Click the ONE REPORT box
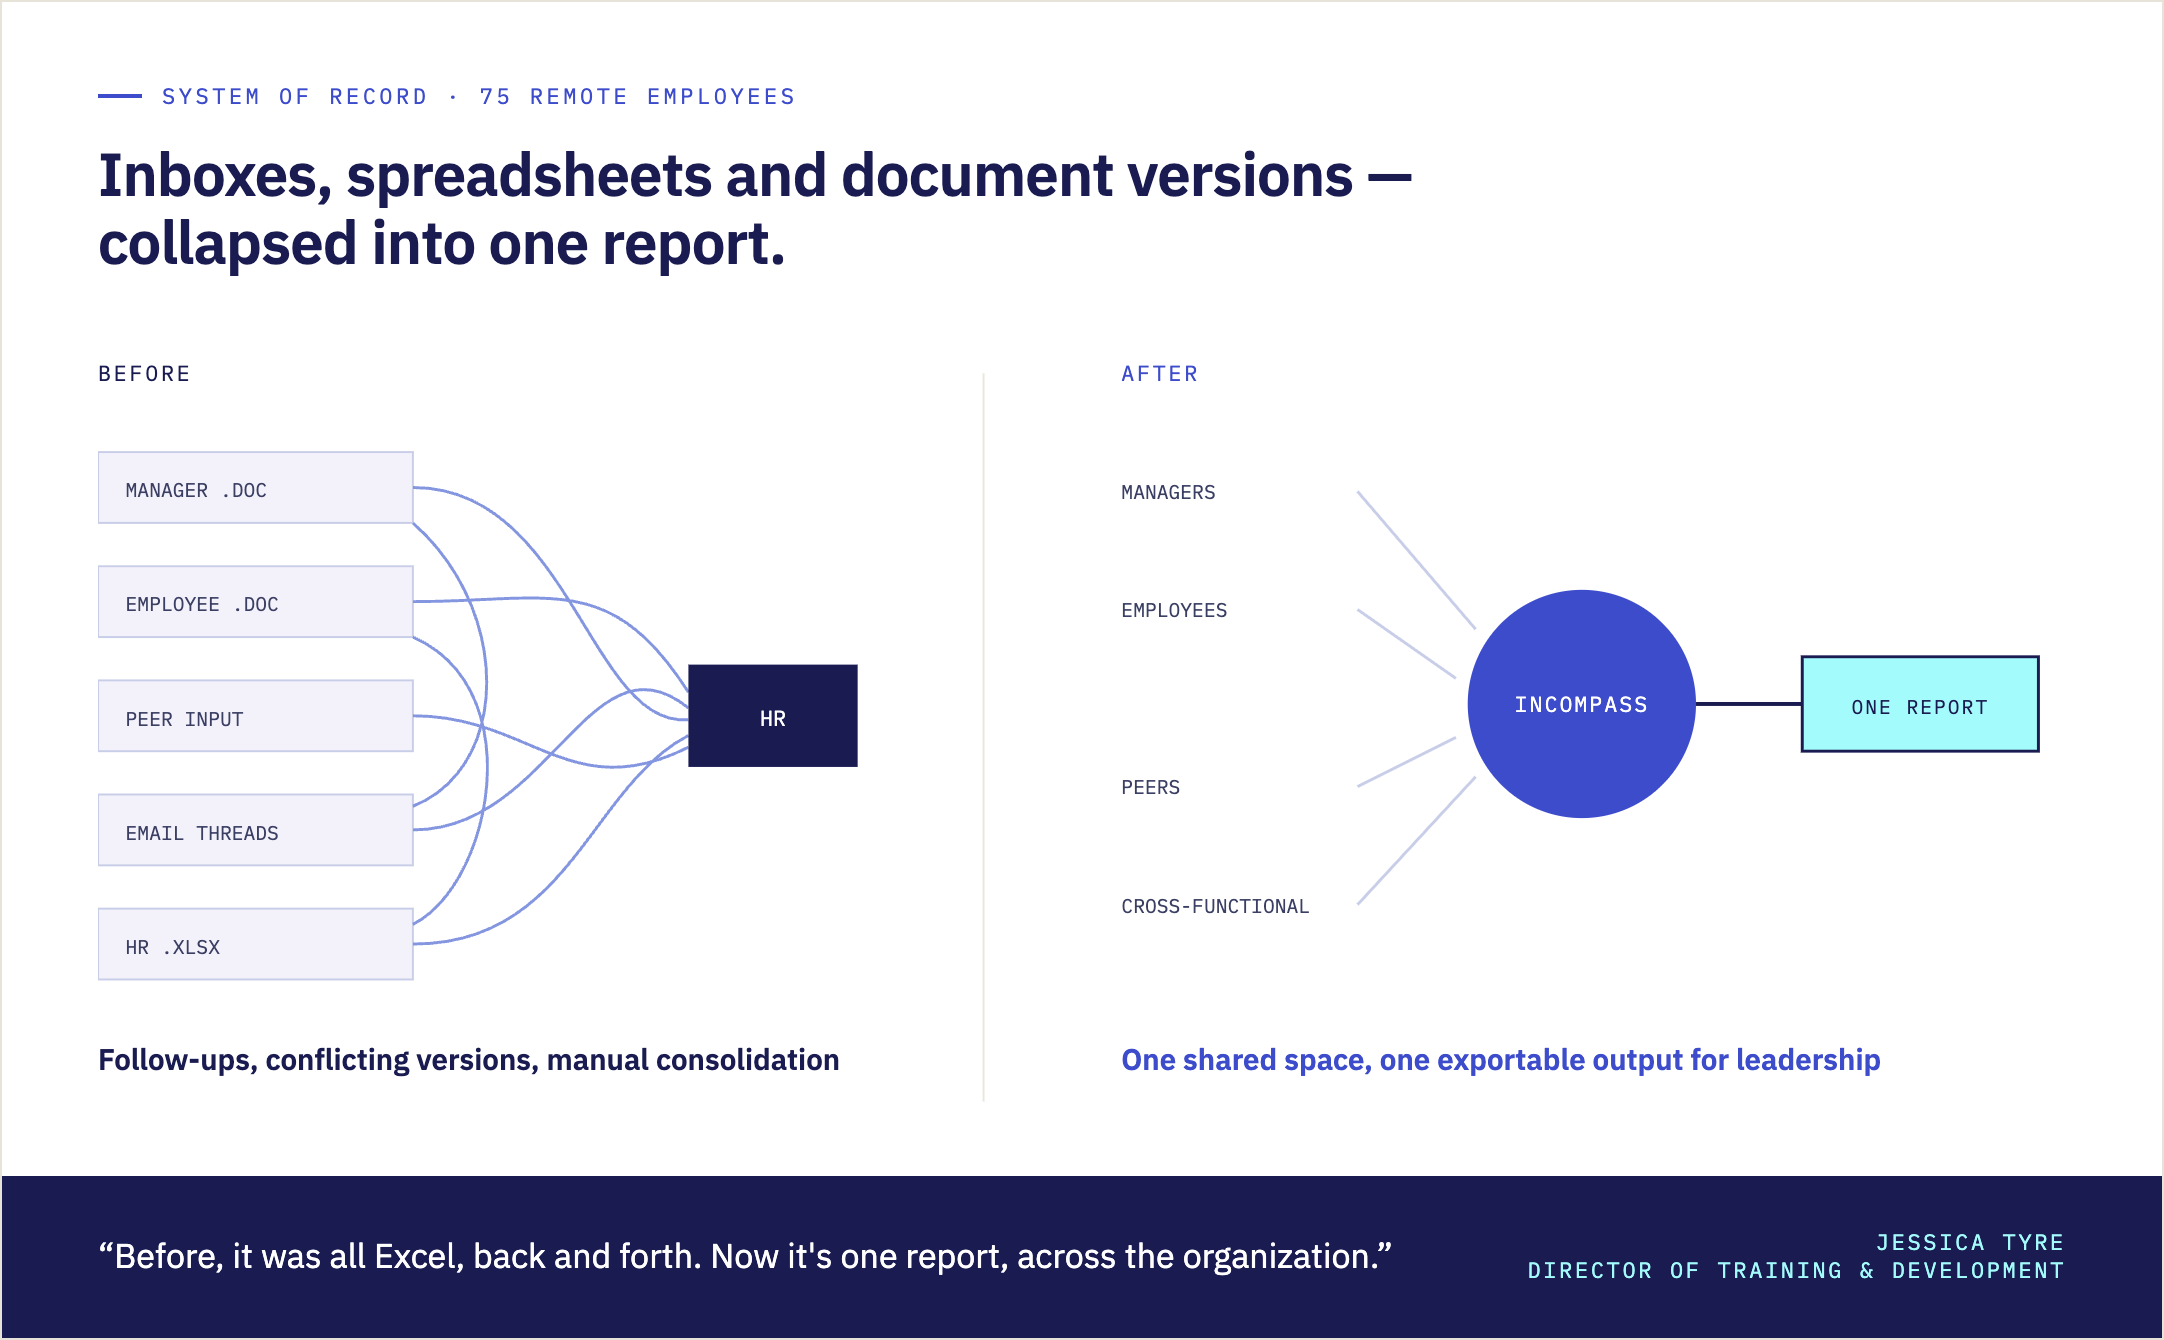Image resolution: width=2164 pixels, height=1340 pixels. click(1920, 704)
